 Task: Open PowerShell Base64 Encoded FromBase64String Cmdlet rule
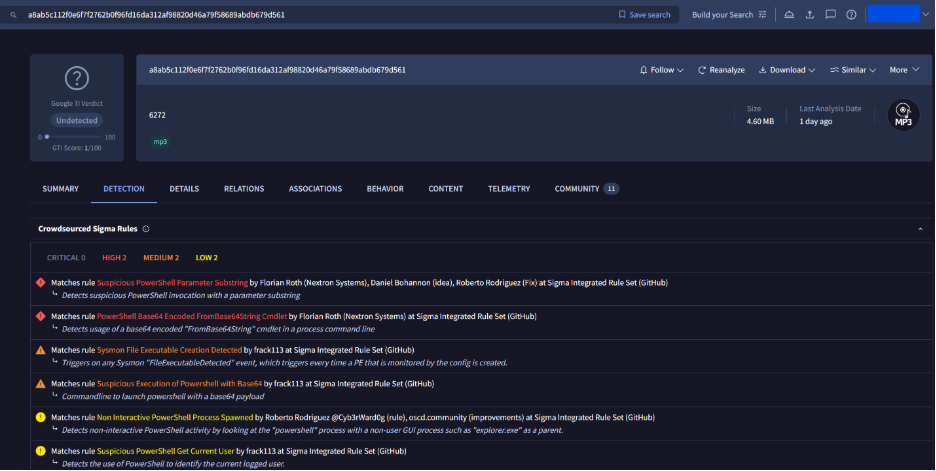click(x=192, y=316)
